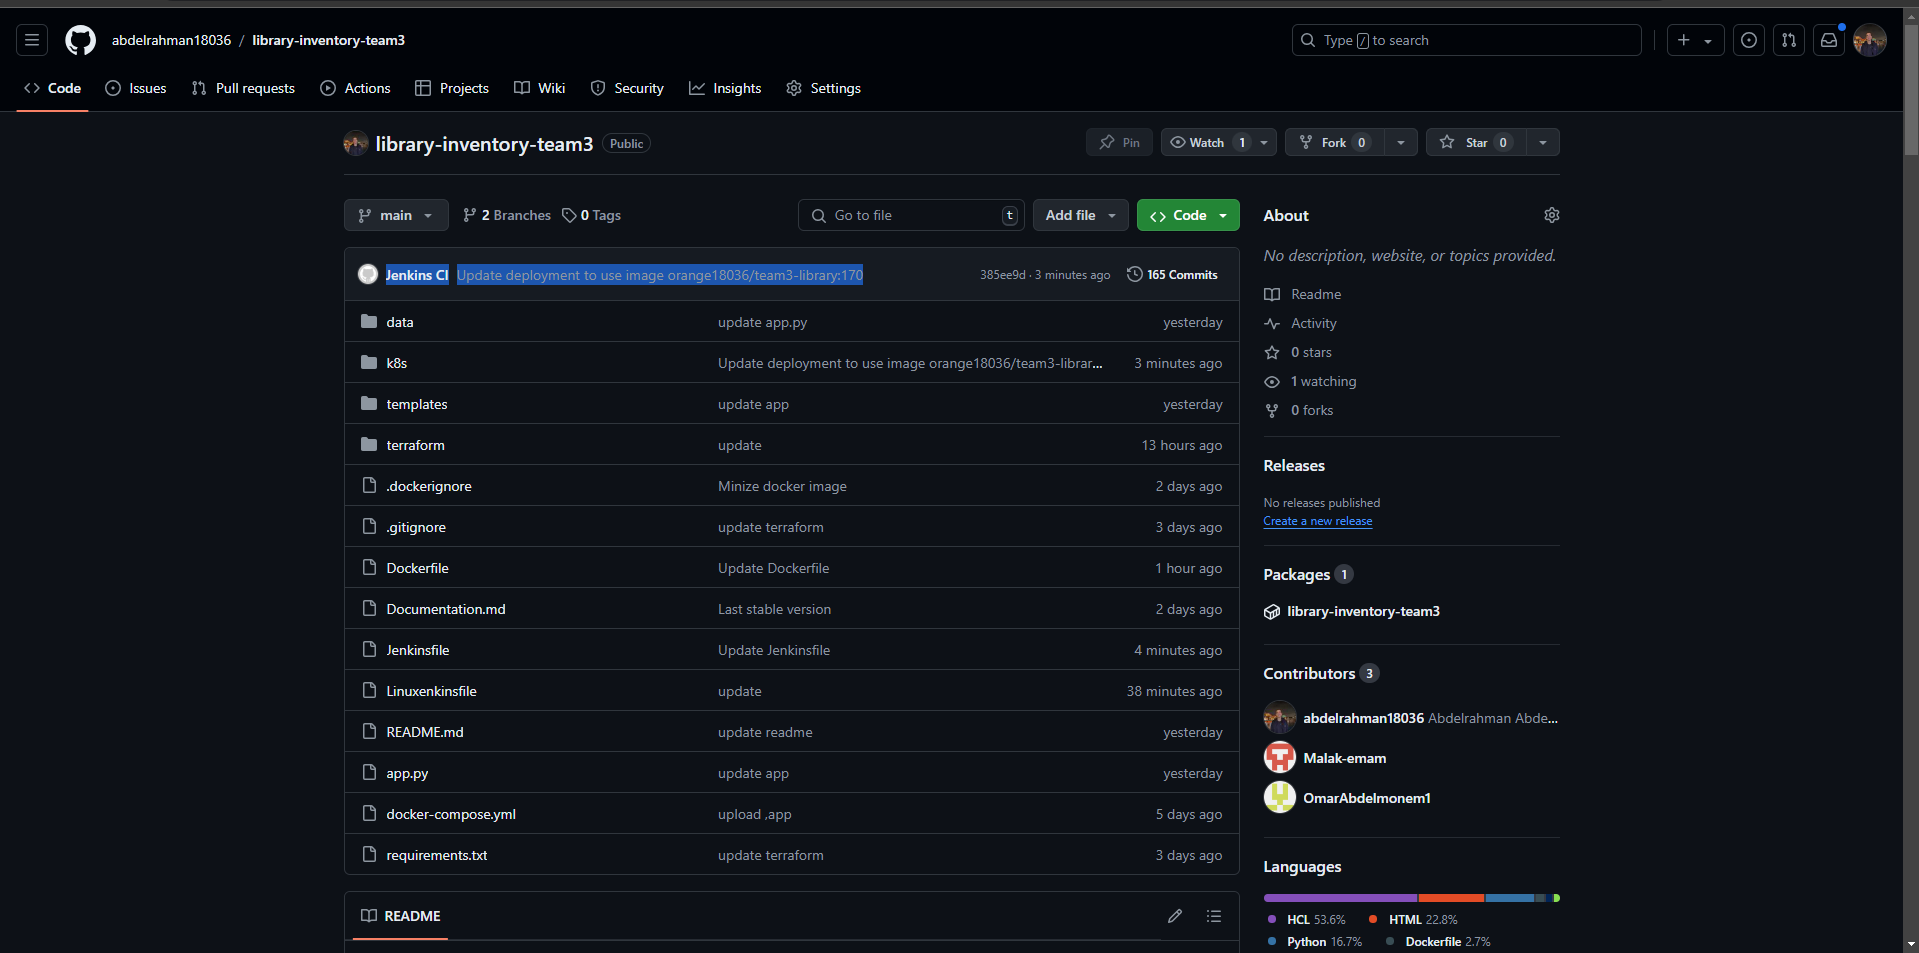Viewport: 1919px width, 953px height.
Task: Open library-inventory-team3 package link
Action: pos(1363,611)
